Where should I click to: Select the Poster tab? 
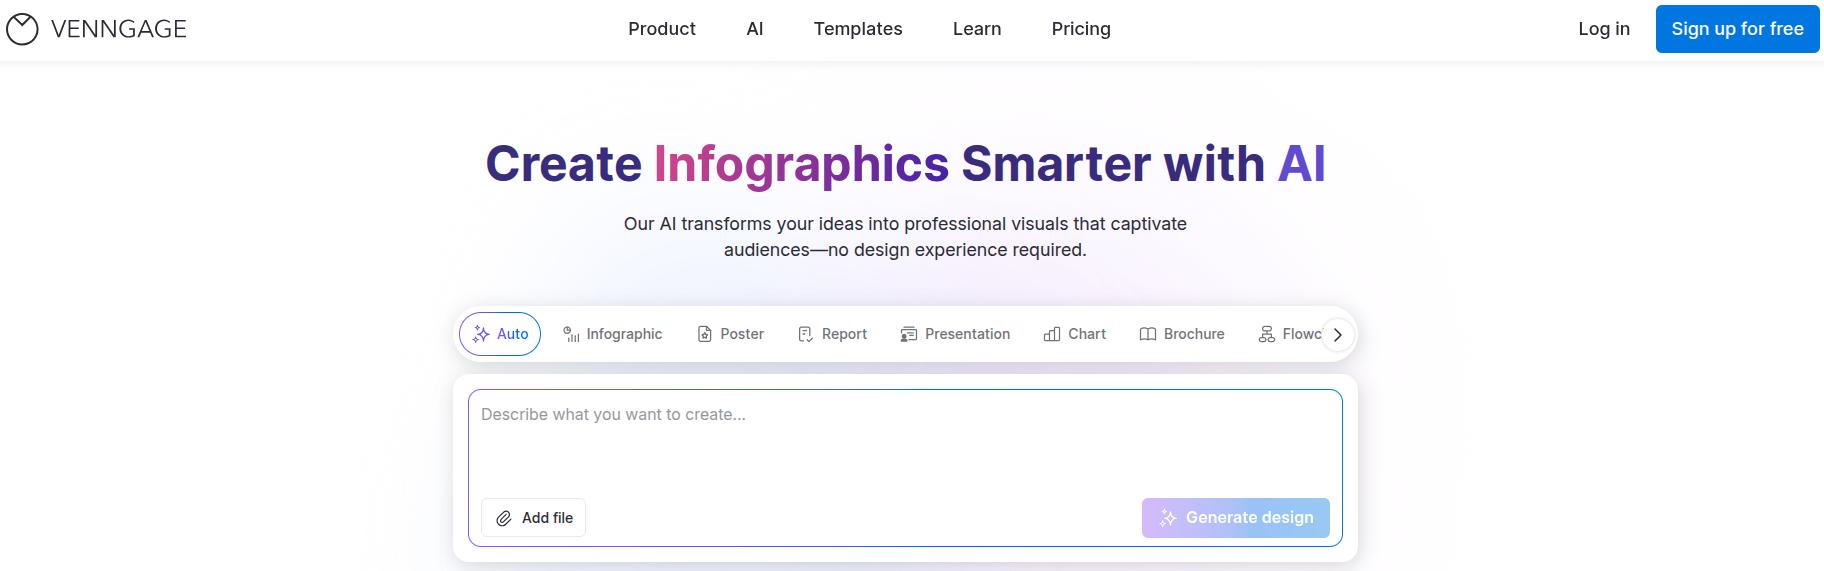[731, 334]
